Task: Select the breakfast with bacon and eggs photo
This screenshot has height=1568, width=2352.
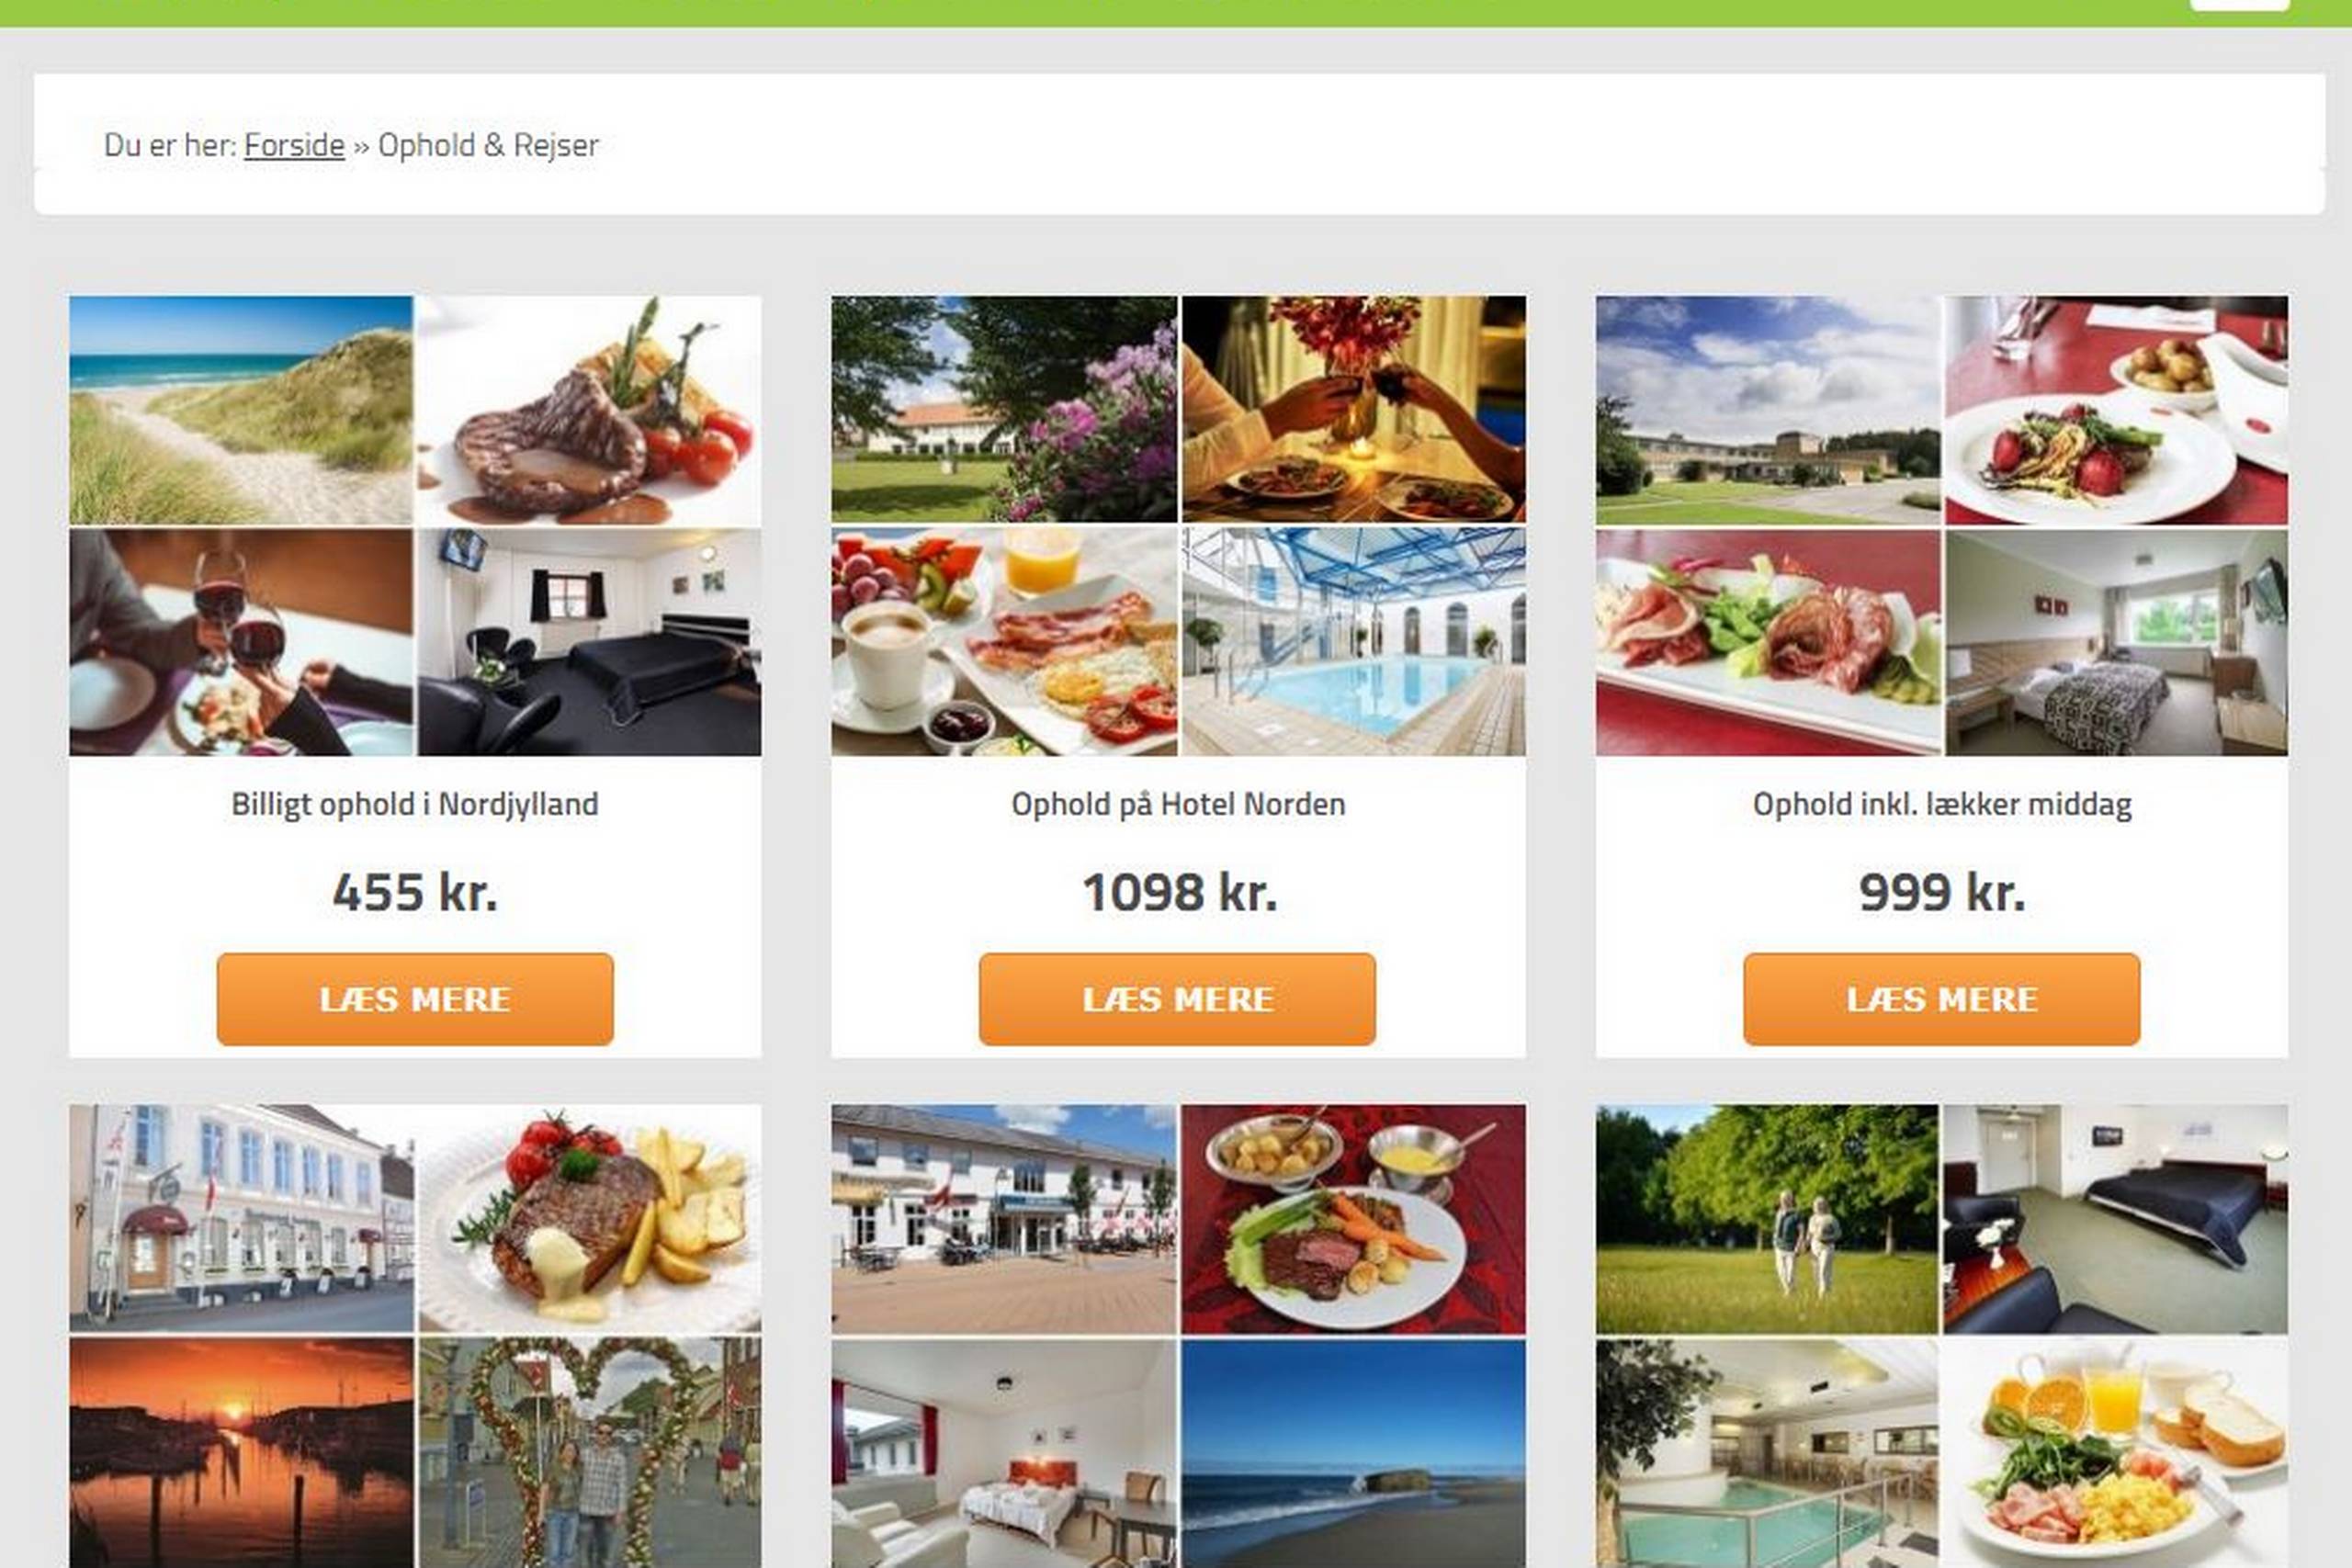Action: click(1004, 642)
